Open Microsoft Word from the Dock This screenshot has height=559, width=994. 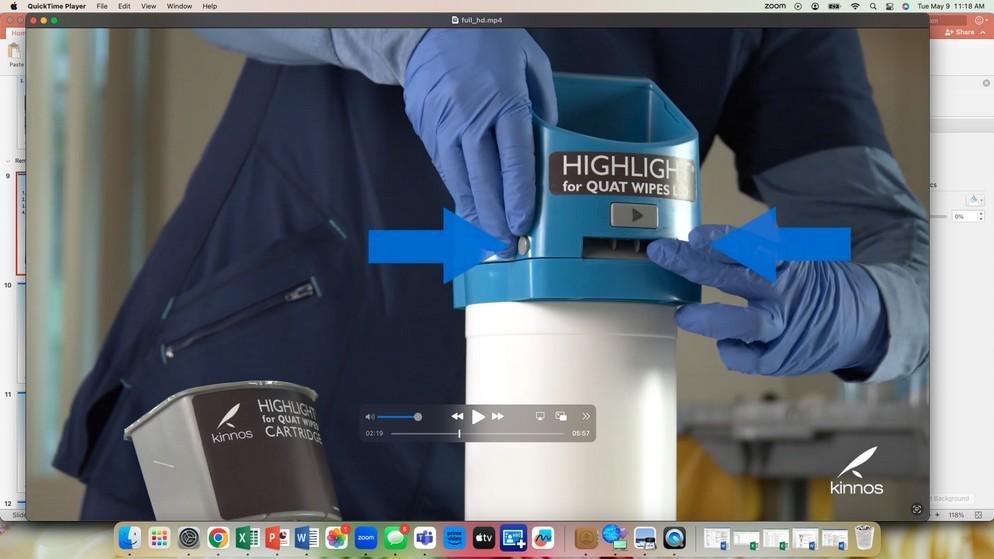pyautogui.click(x=307, y=538)
